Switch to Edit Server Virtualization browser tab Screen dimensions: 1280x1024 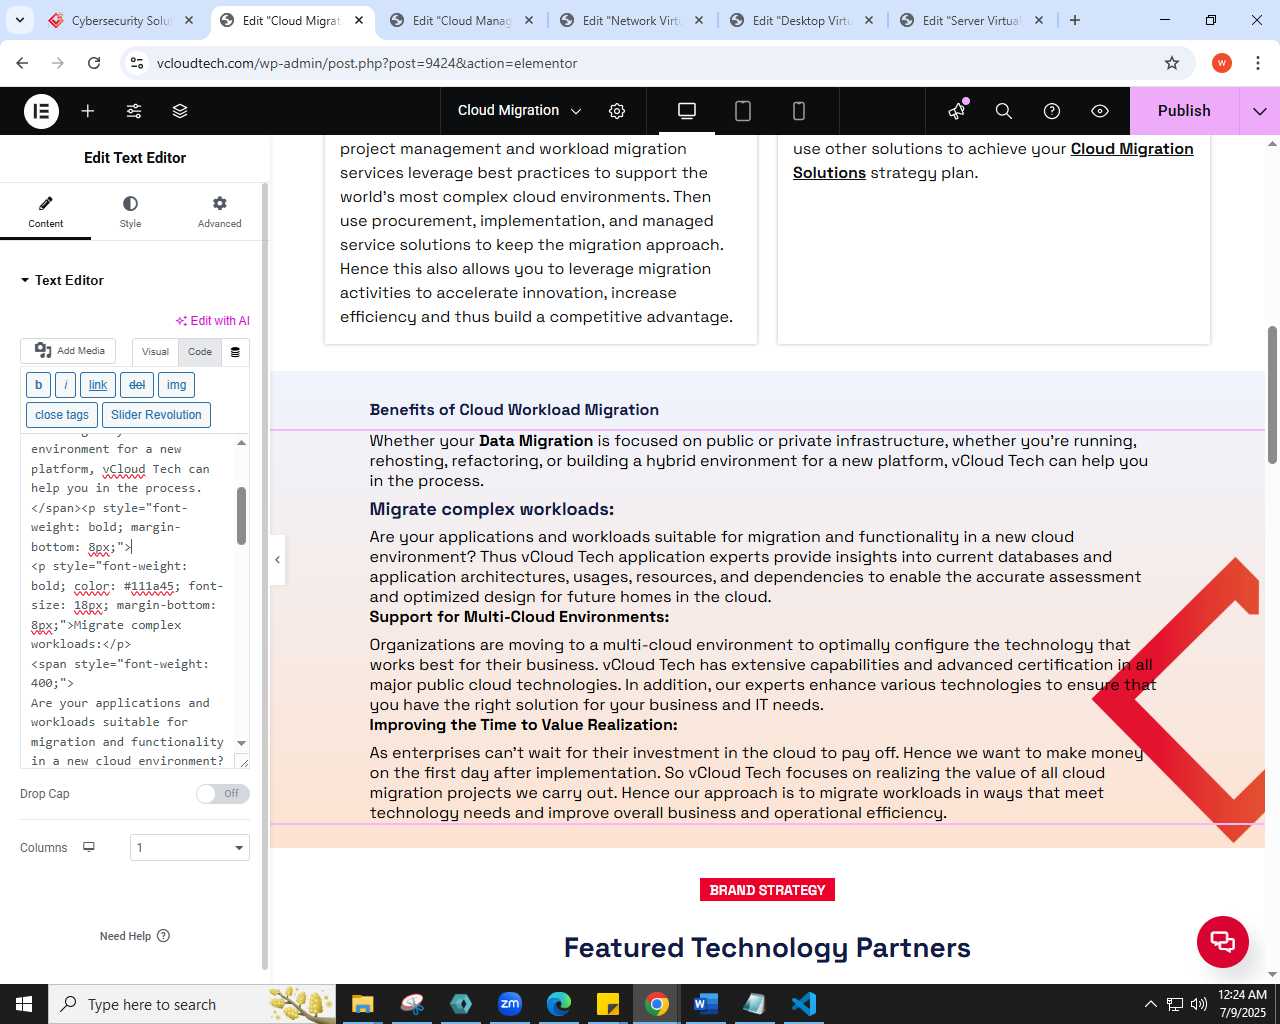click(971, 20)
